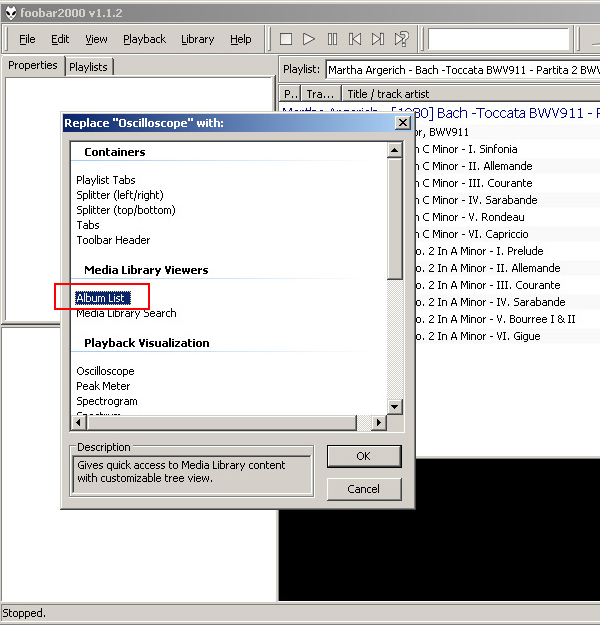Image resolution: width=600 pixels, height=625 pixels.
Task: Open the Help menu
Action: coord(240,39)
